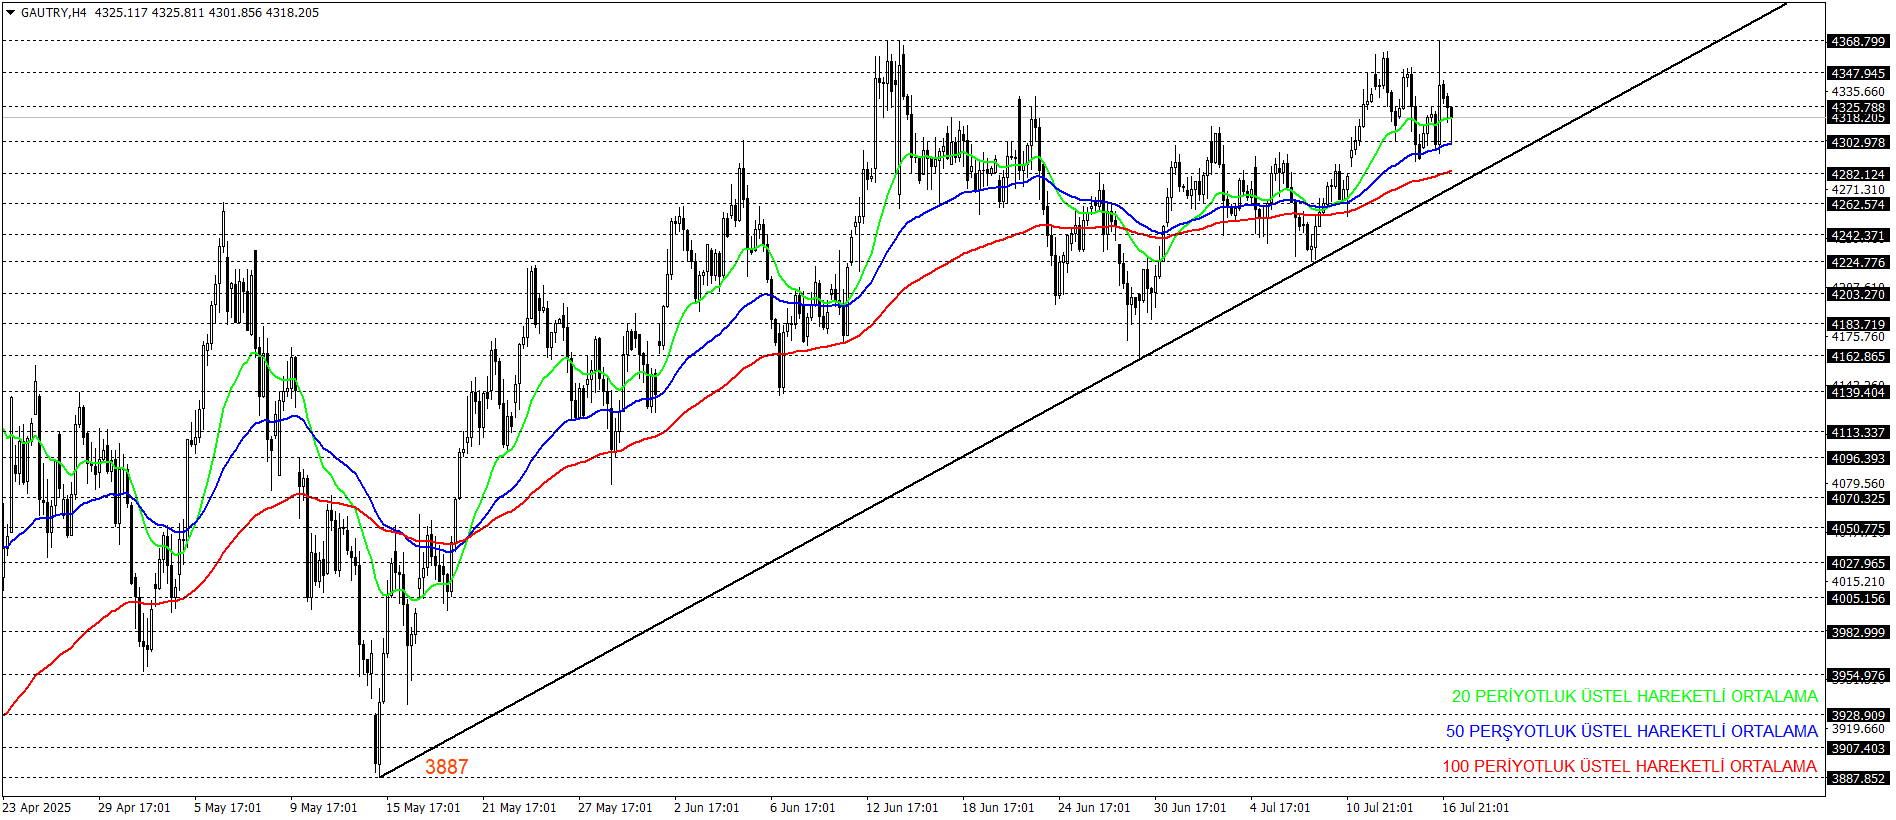Screen dimensions: 1896x820
Task: Click the green 20 PERİYOTLUK ÜSTEL HAREKETLİ ORTALAMA legend
Action: point(1634,696)
